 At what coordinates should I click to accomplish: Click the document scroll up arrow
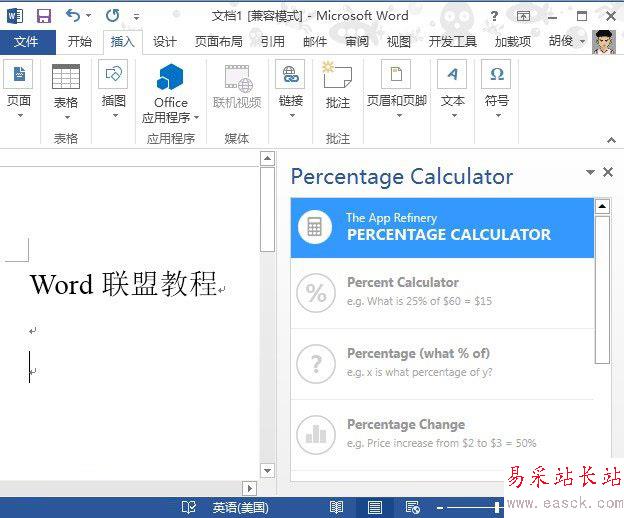(267, 158)
